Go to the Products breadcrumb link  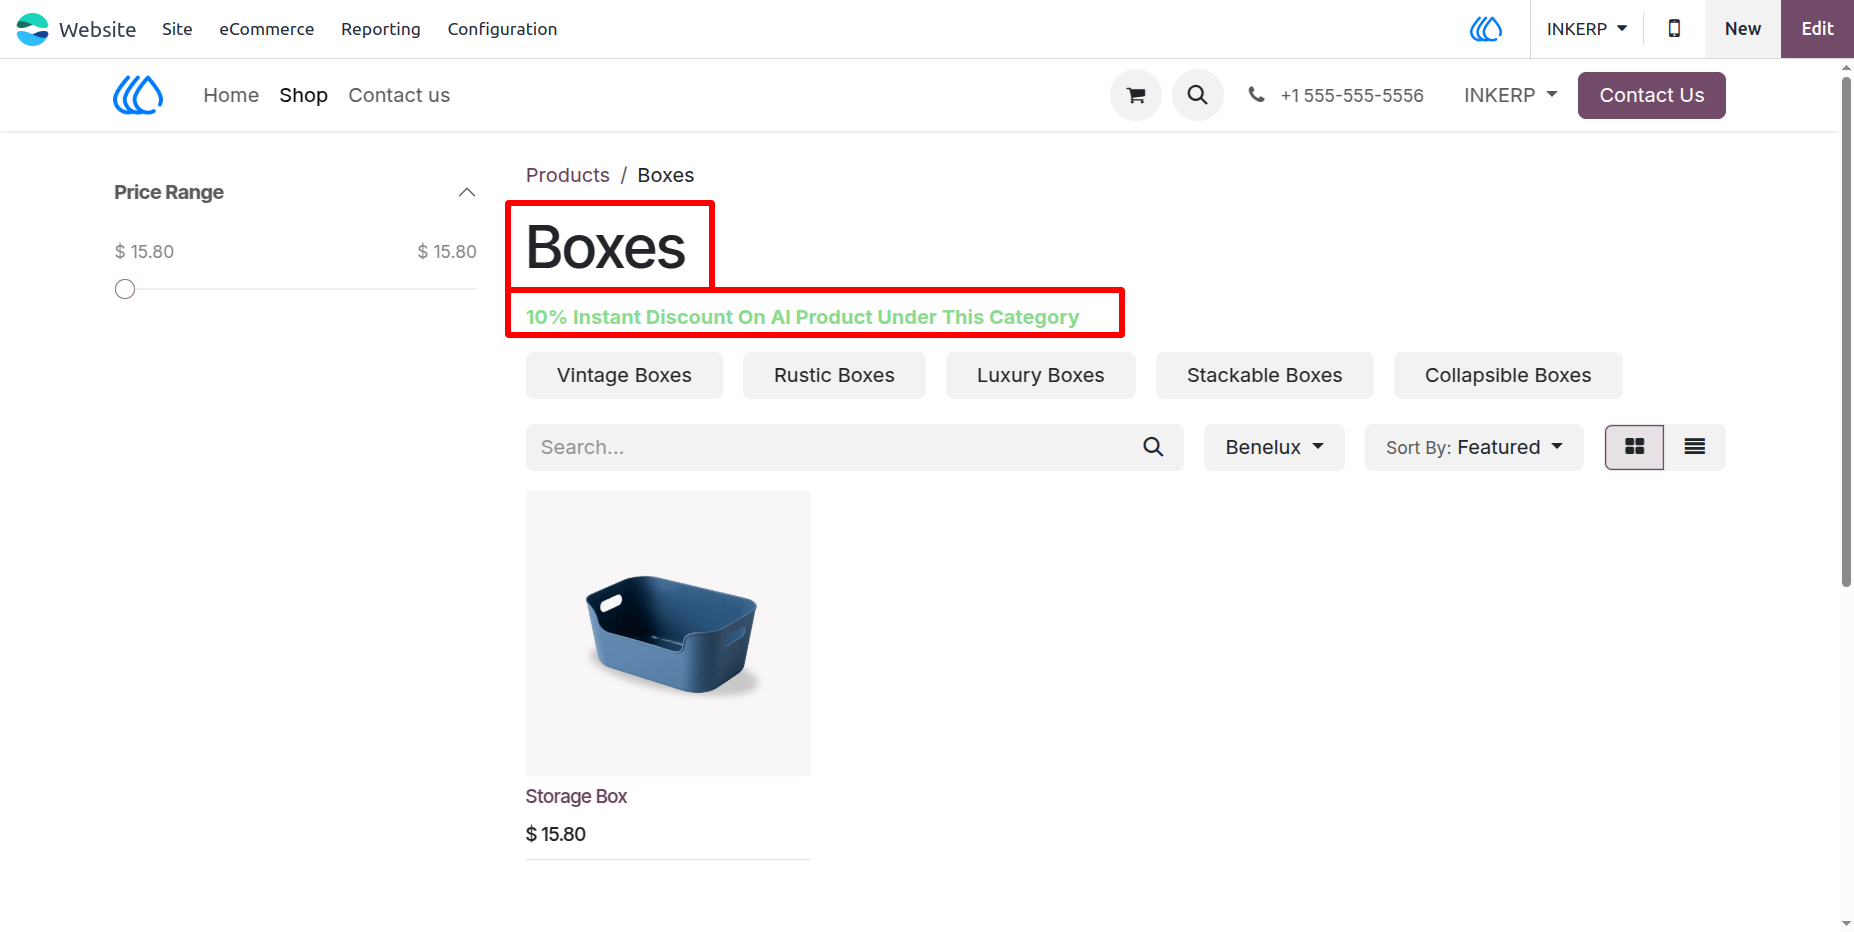click(x=567, y=175)
